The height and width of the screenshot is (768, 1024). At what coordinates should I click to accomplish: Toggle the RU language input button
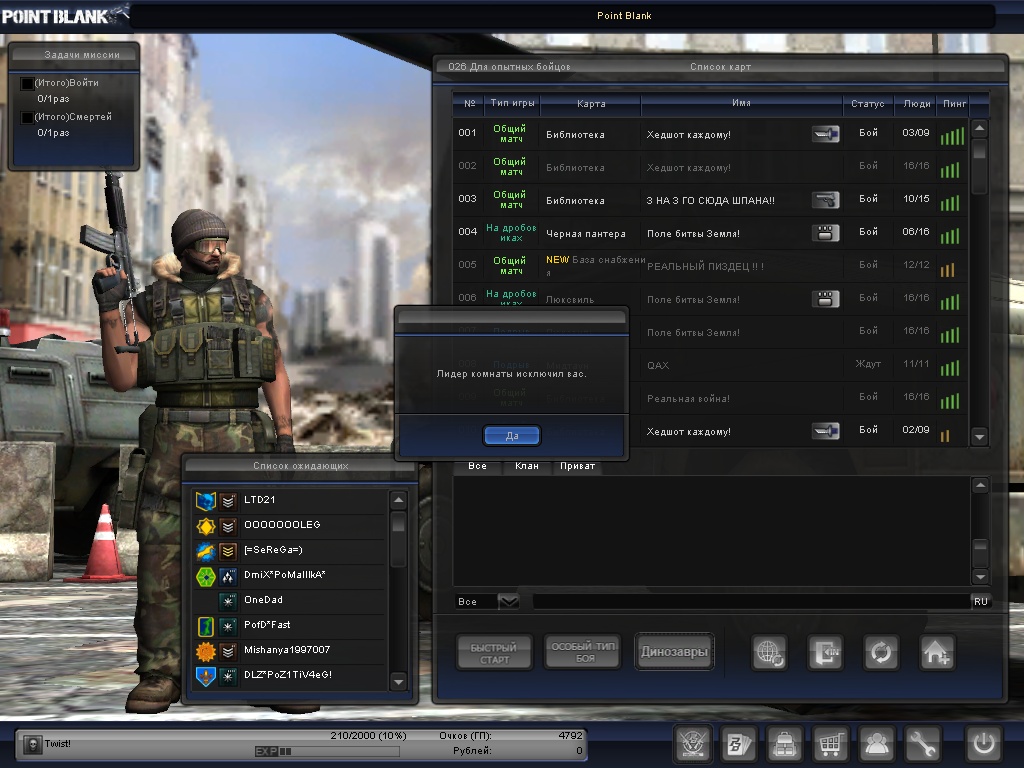980,601
